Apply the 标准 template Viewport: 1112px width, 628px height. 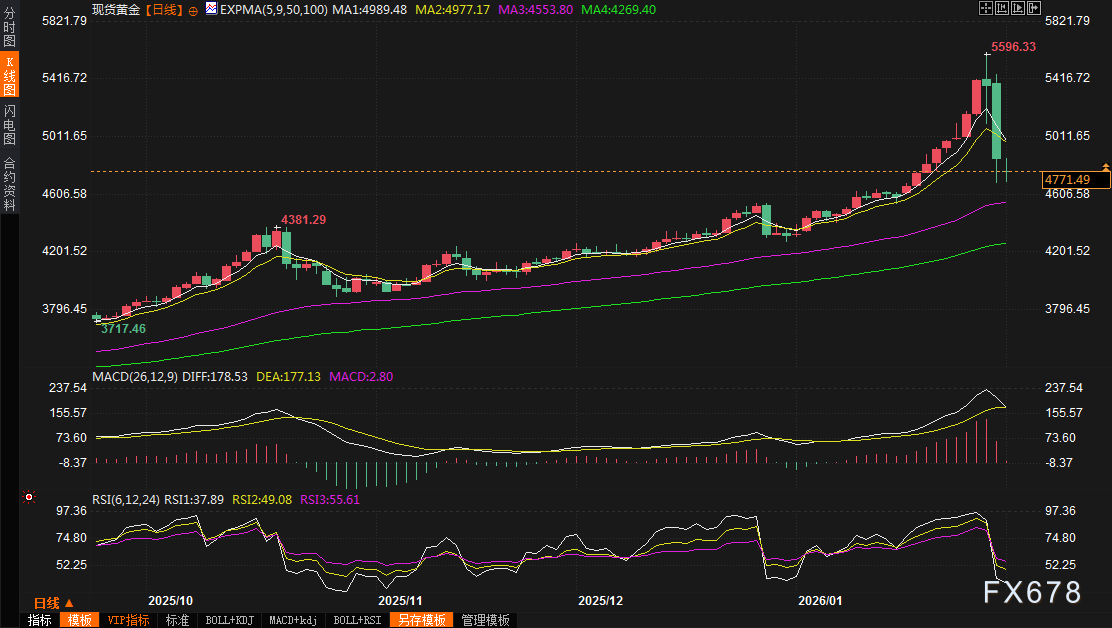click(x=177, y=620)
